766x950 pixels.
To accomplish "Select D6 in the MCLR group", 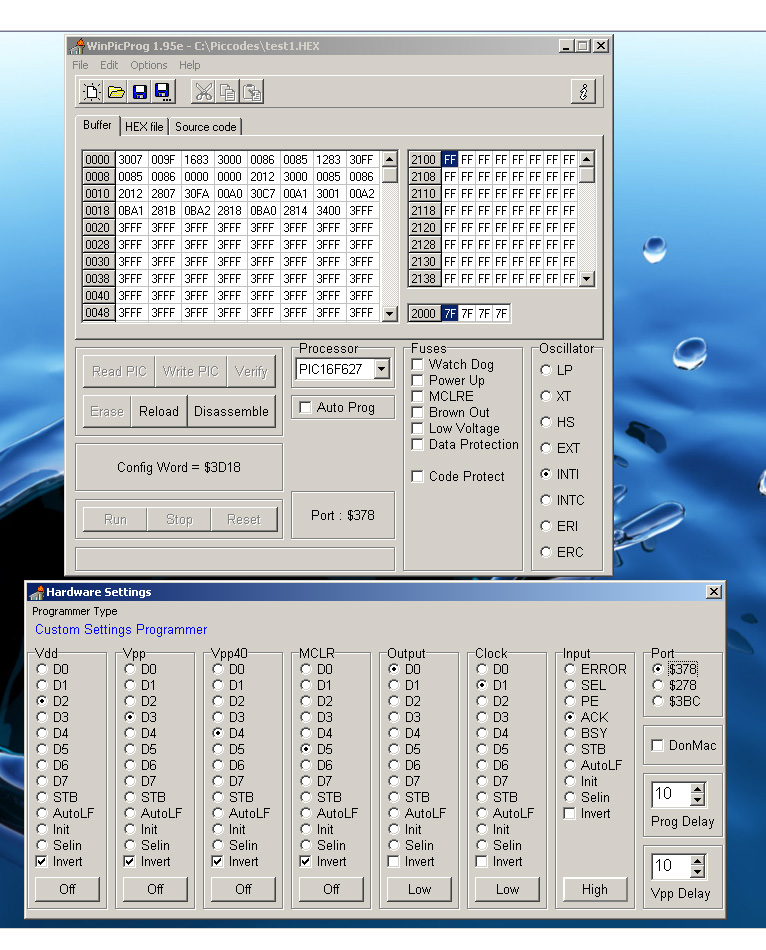I will (x=317, y=765).
